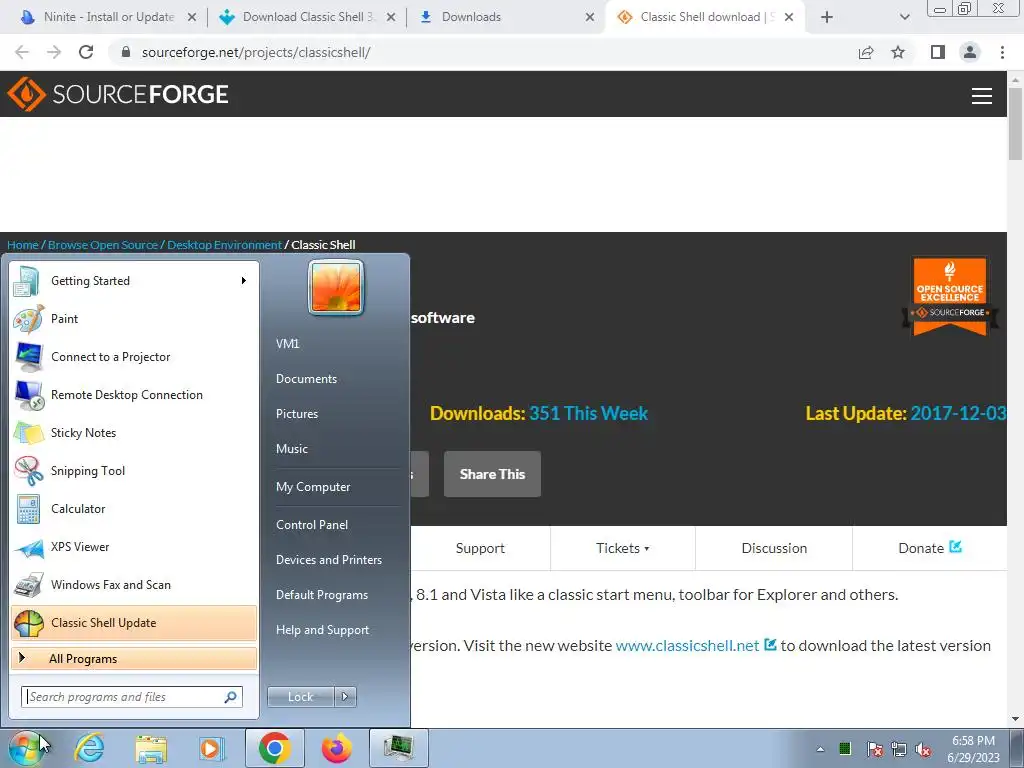Click the address bar URL
The image size is (1024, 768).
click(x=255, y=52)
